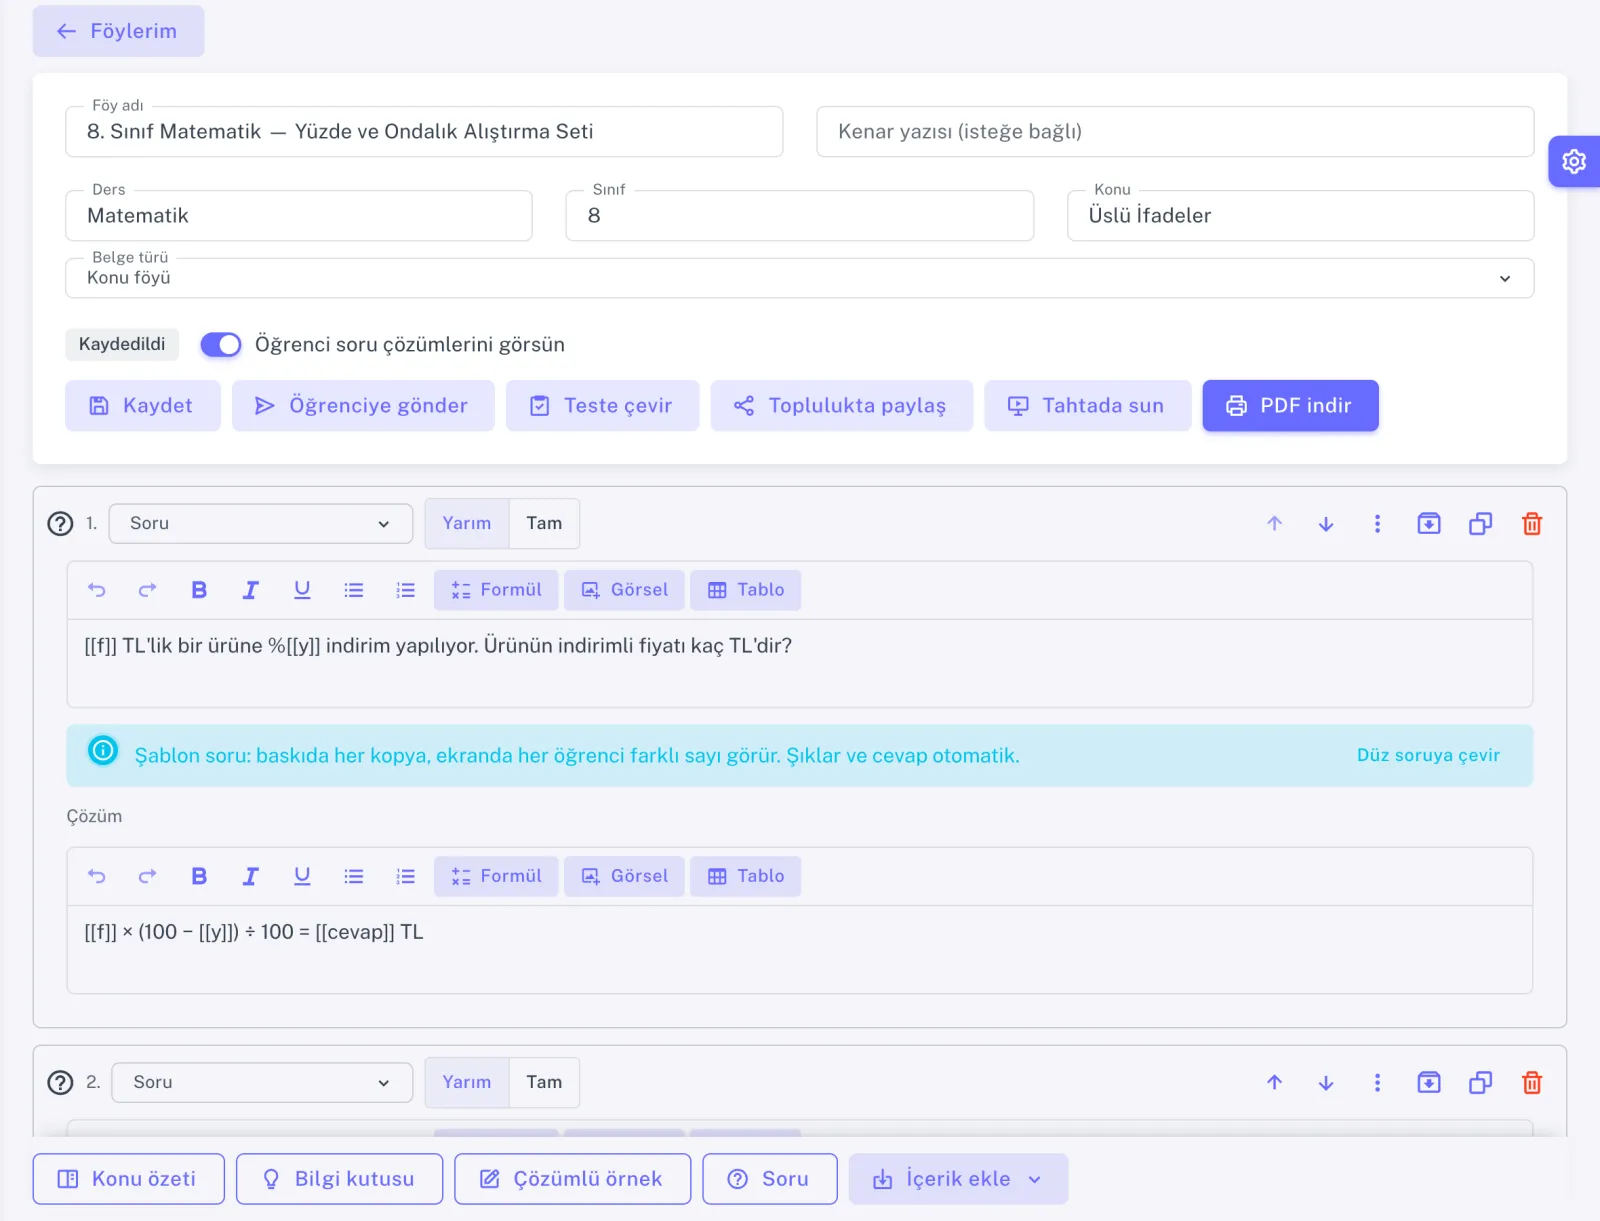The height and width of the screenshot is (1221, 1600).
Task: Save question 1 to archive
Action: pyautogui.click(x=1429, y=524)
